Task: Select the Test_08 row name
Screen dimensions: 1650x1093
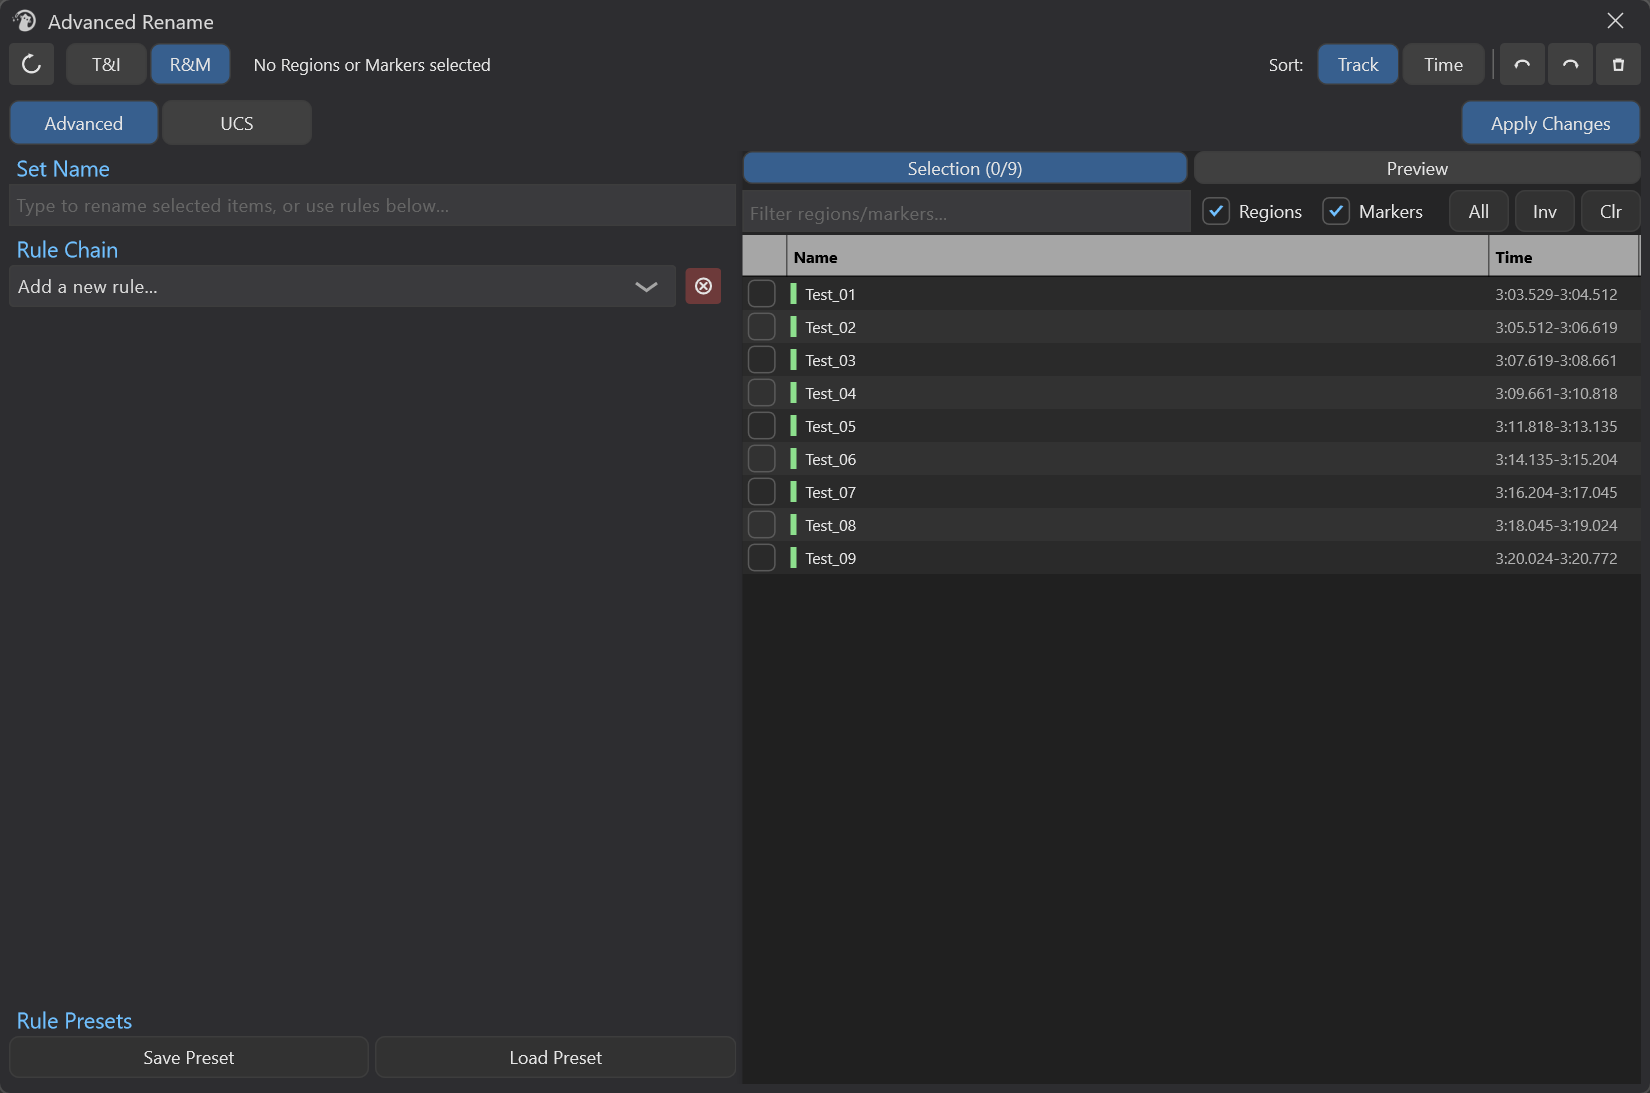Action: (831, 525)
